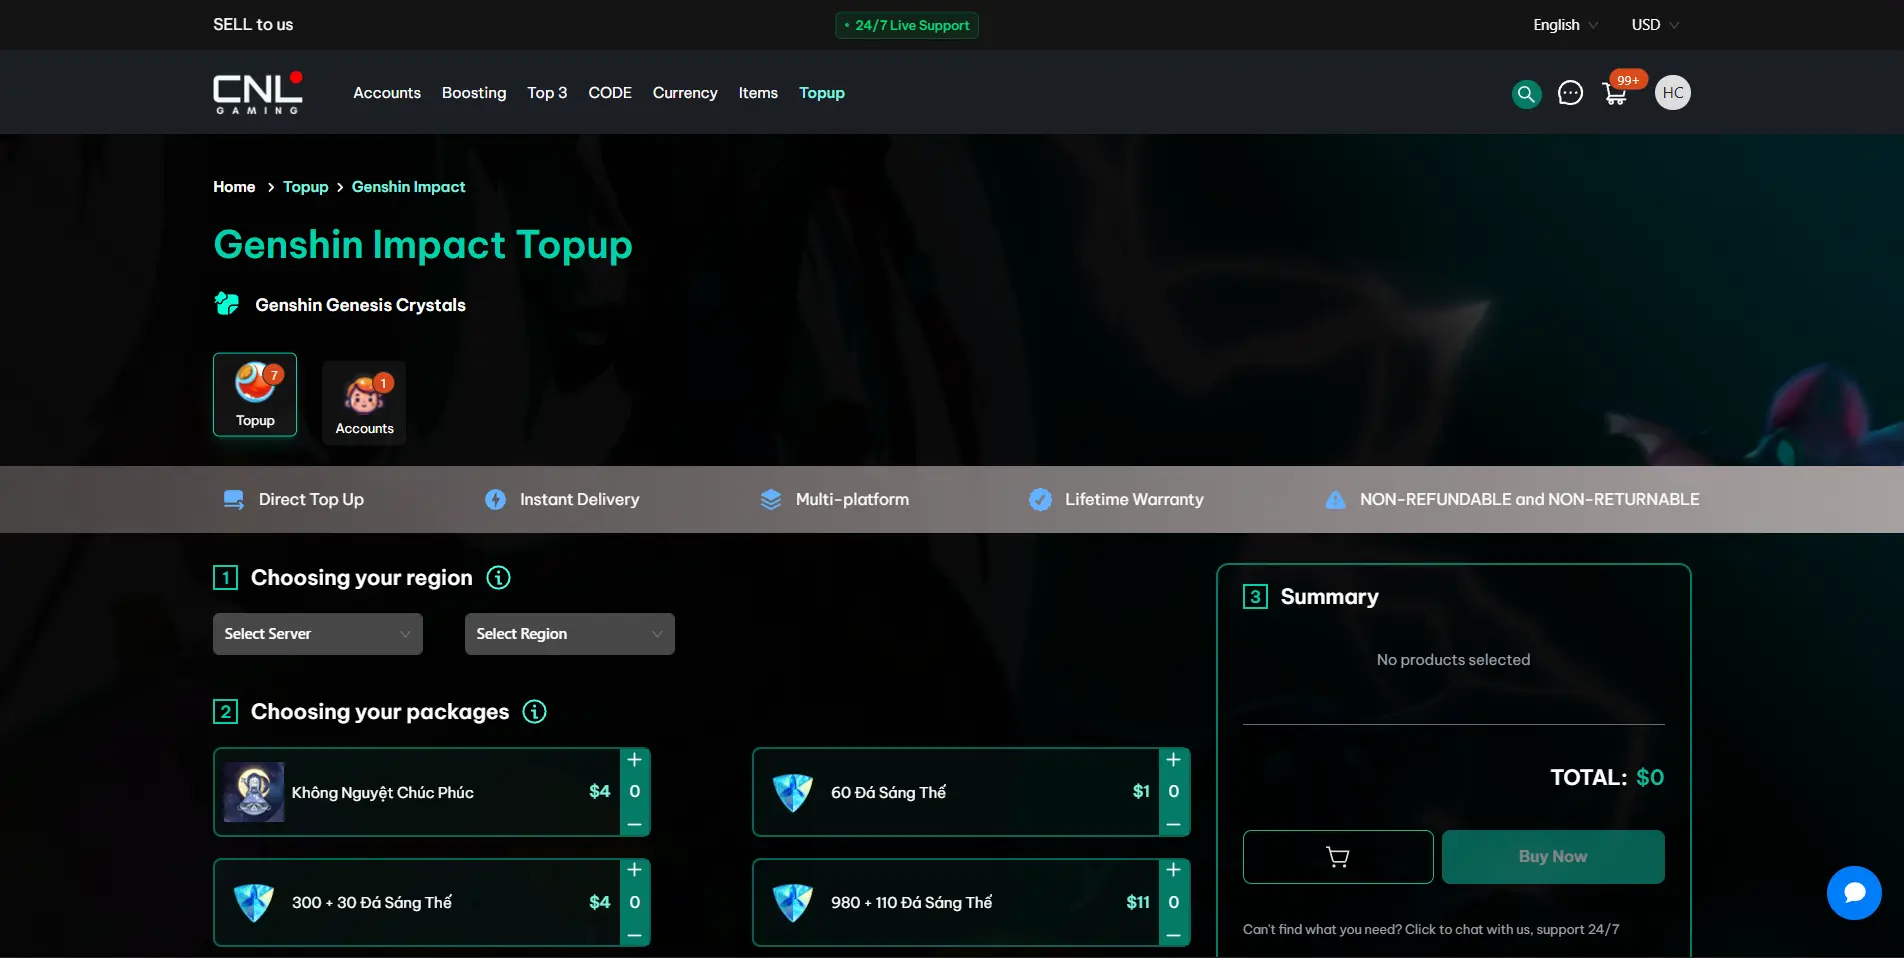This screenshot has height=958, width=1904.
Task: Open the CODE menu item
Action: tap(610, 93)
